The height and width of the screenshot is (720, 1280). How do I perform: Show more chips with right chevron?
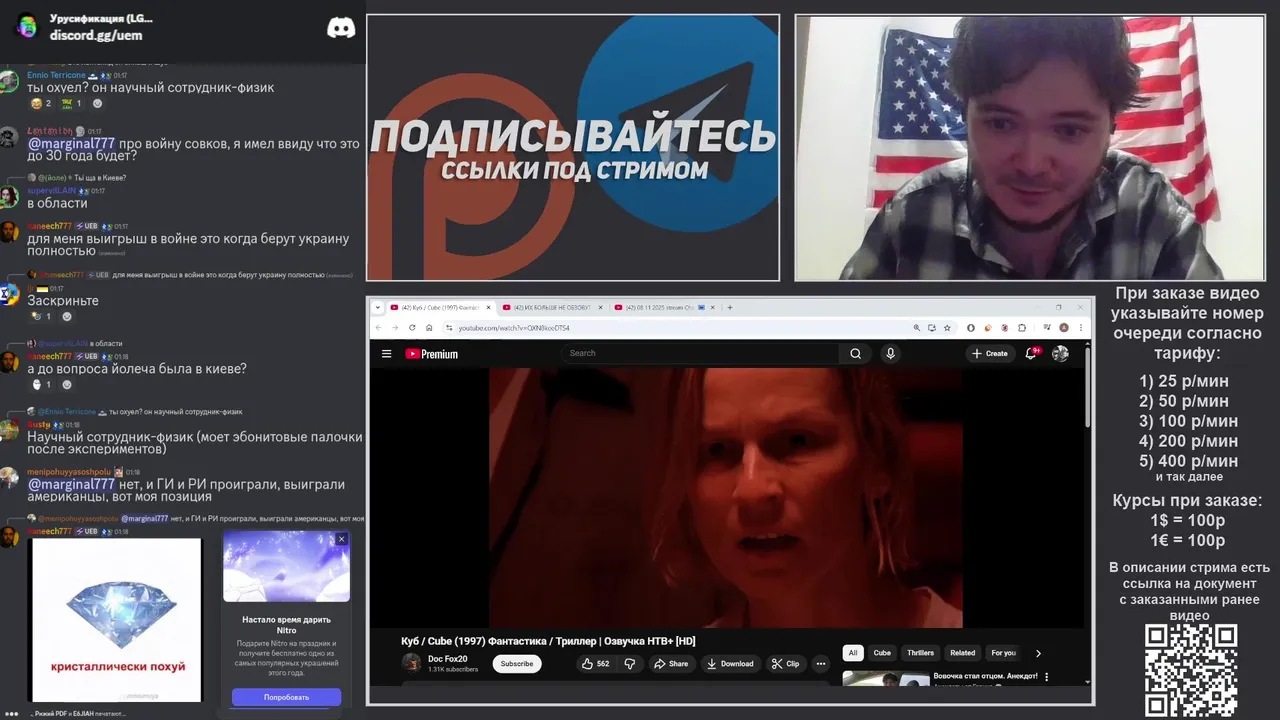click(1038, 653)
